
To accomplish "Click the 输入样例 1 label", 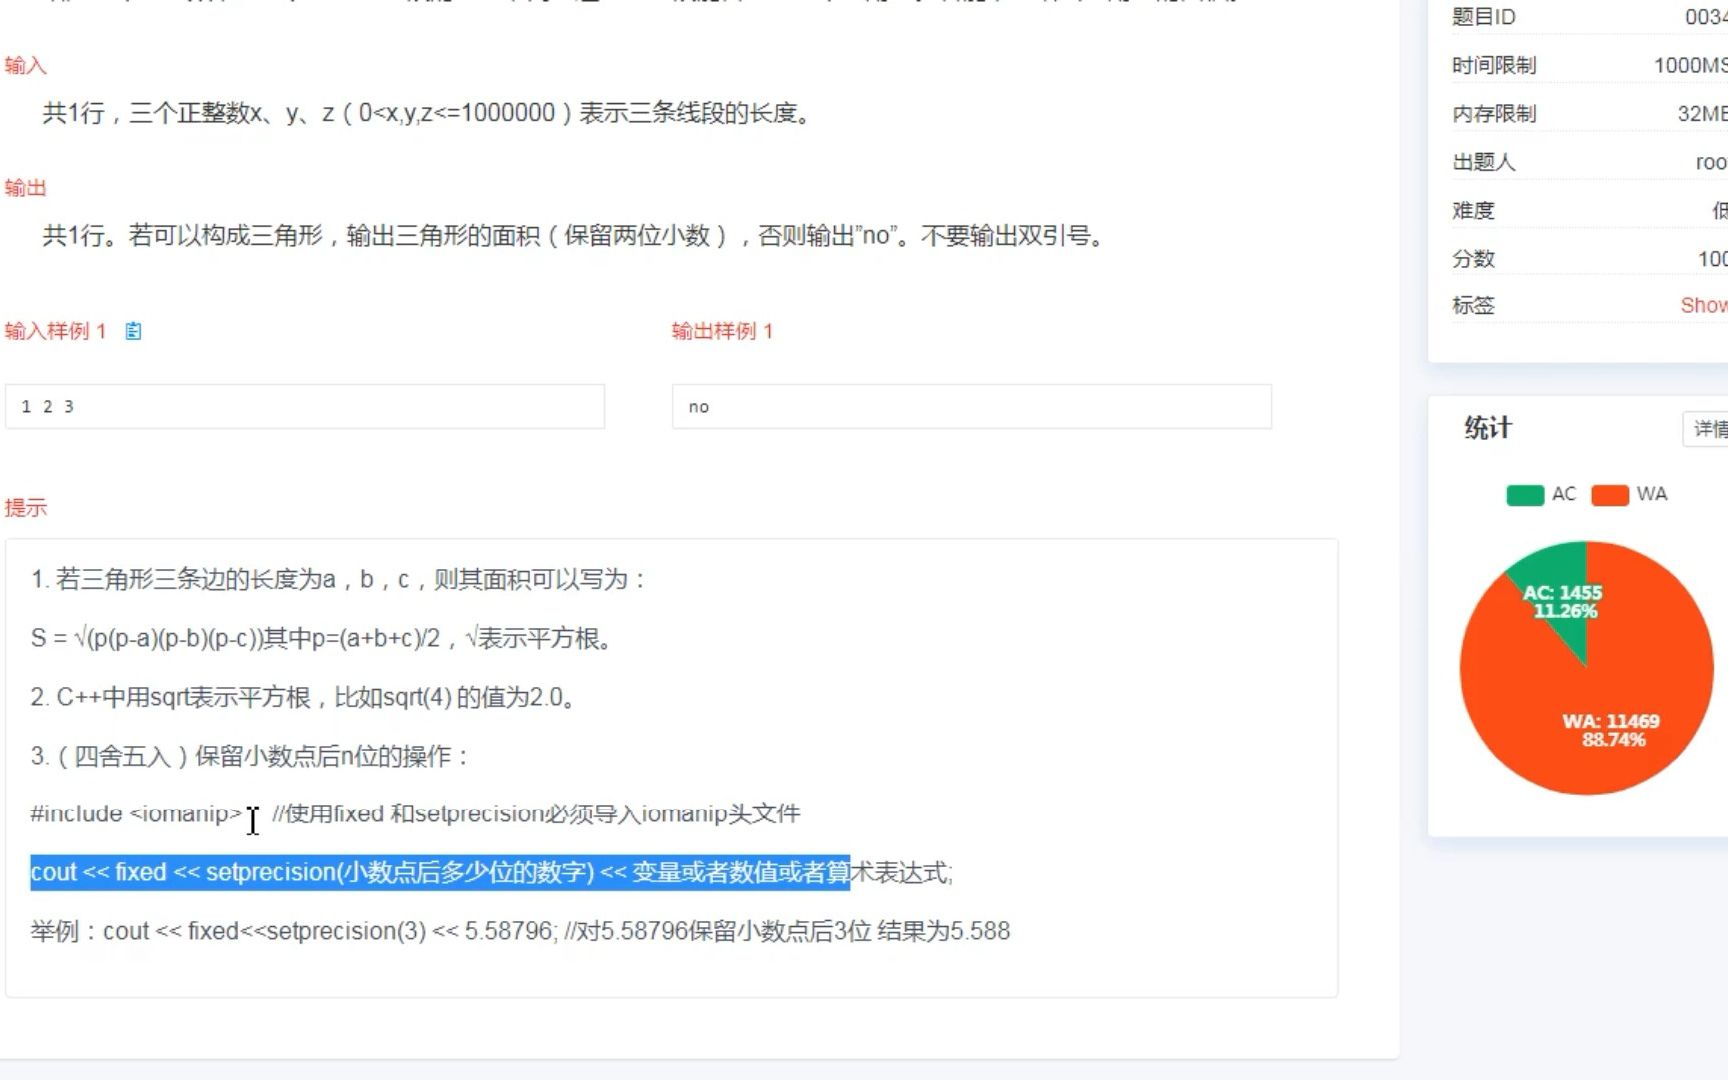I will point(55,331).
